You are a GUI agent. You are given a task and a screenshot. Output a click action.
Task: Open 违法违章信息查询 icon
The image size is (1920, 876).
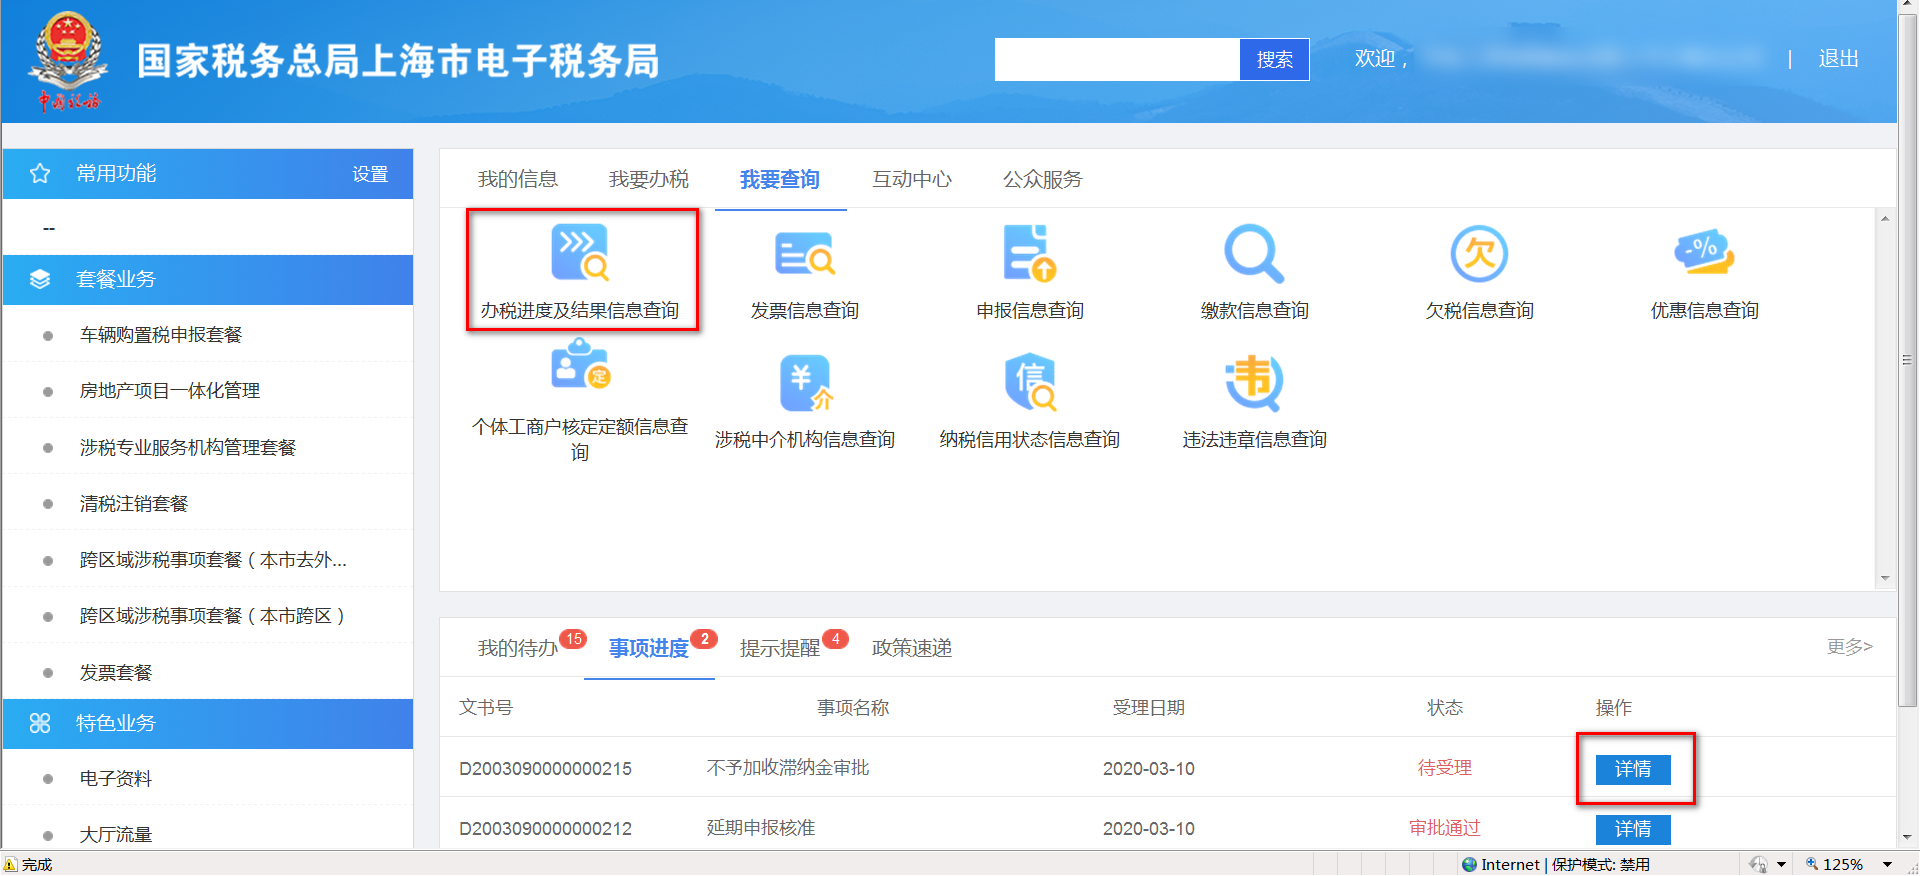click(1254, 382)
